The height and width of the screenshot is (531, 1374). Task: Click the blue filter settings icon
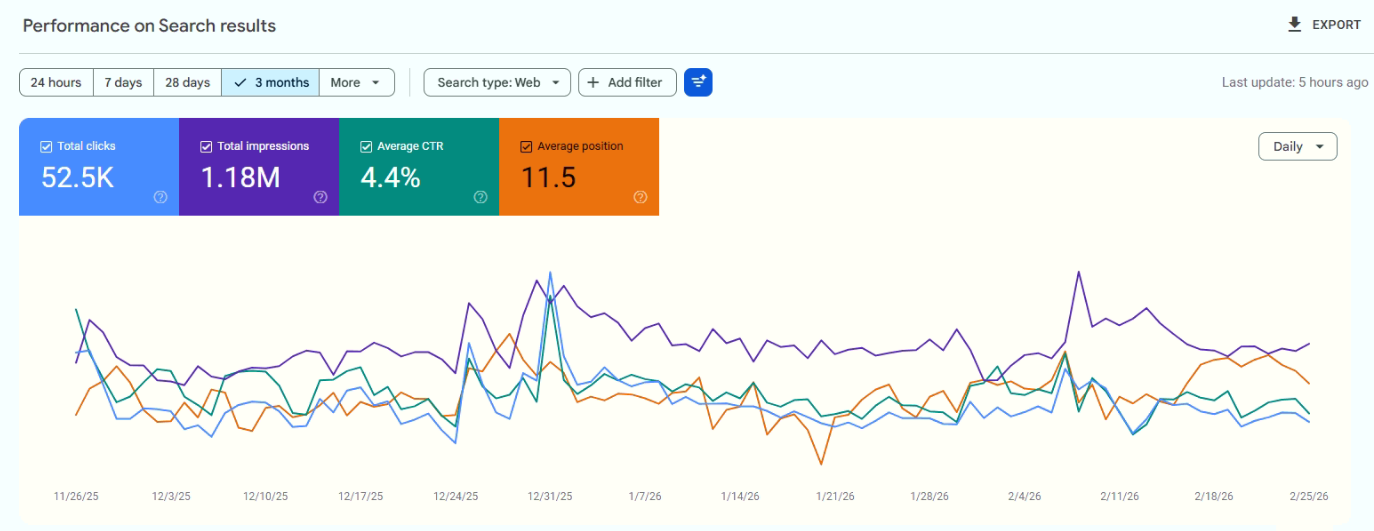(x=698, y=83)
